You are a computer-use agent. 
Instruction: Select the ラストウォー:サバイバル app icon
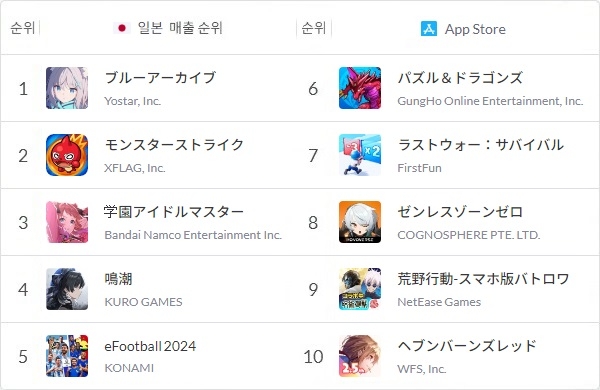[360, 155]
